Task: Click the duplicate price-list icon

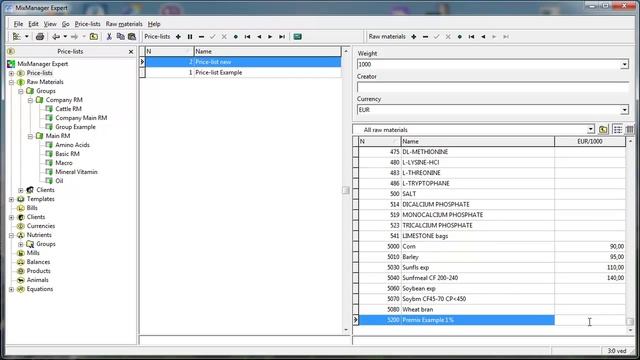Action: click(x=190, y=37)
